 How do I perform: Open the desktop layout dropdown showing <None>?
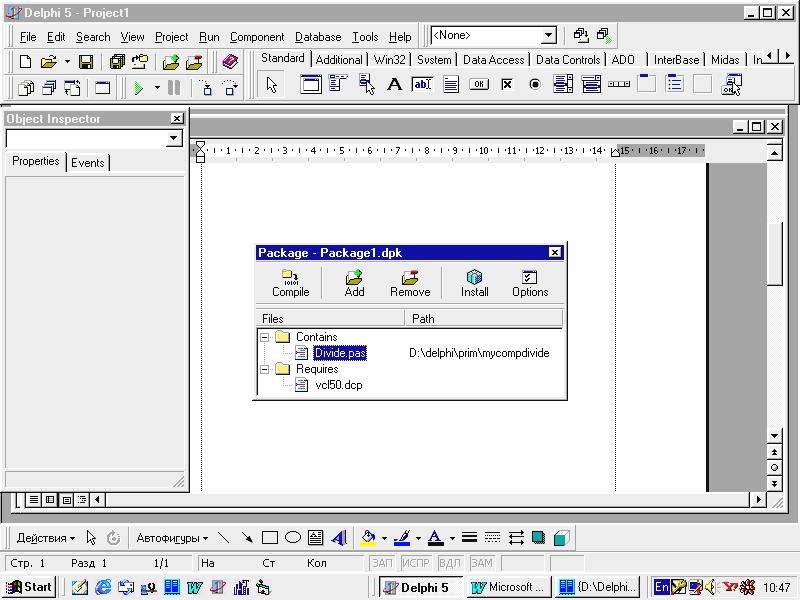548,35
